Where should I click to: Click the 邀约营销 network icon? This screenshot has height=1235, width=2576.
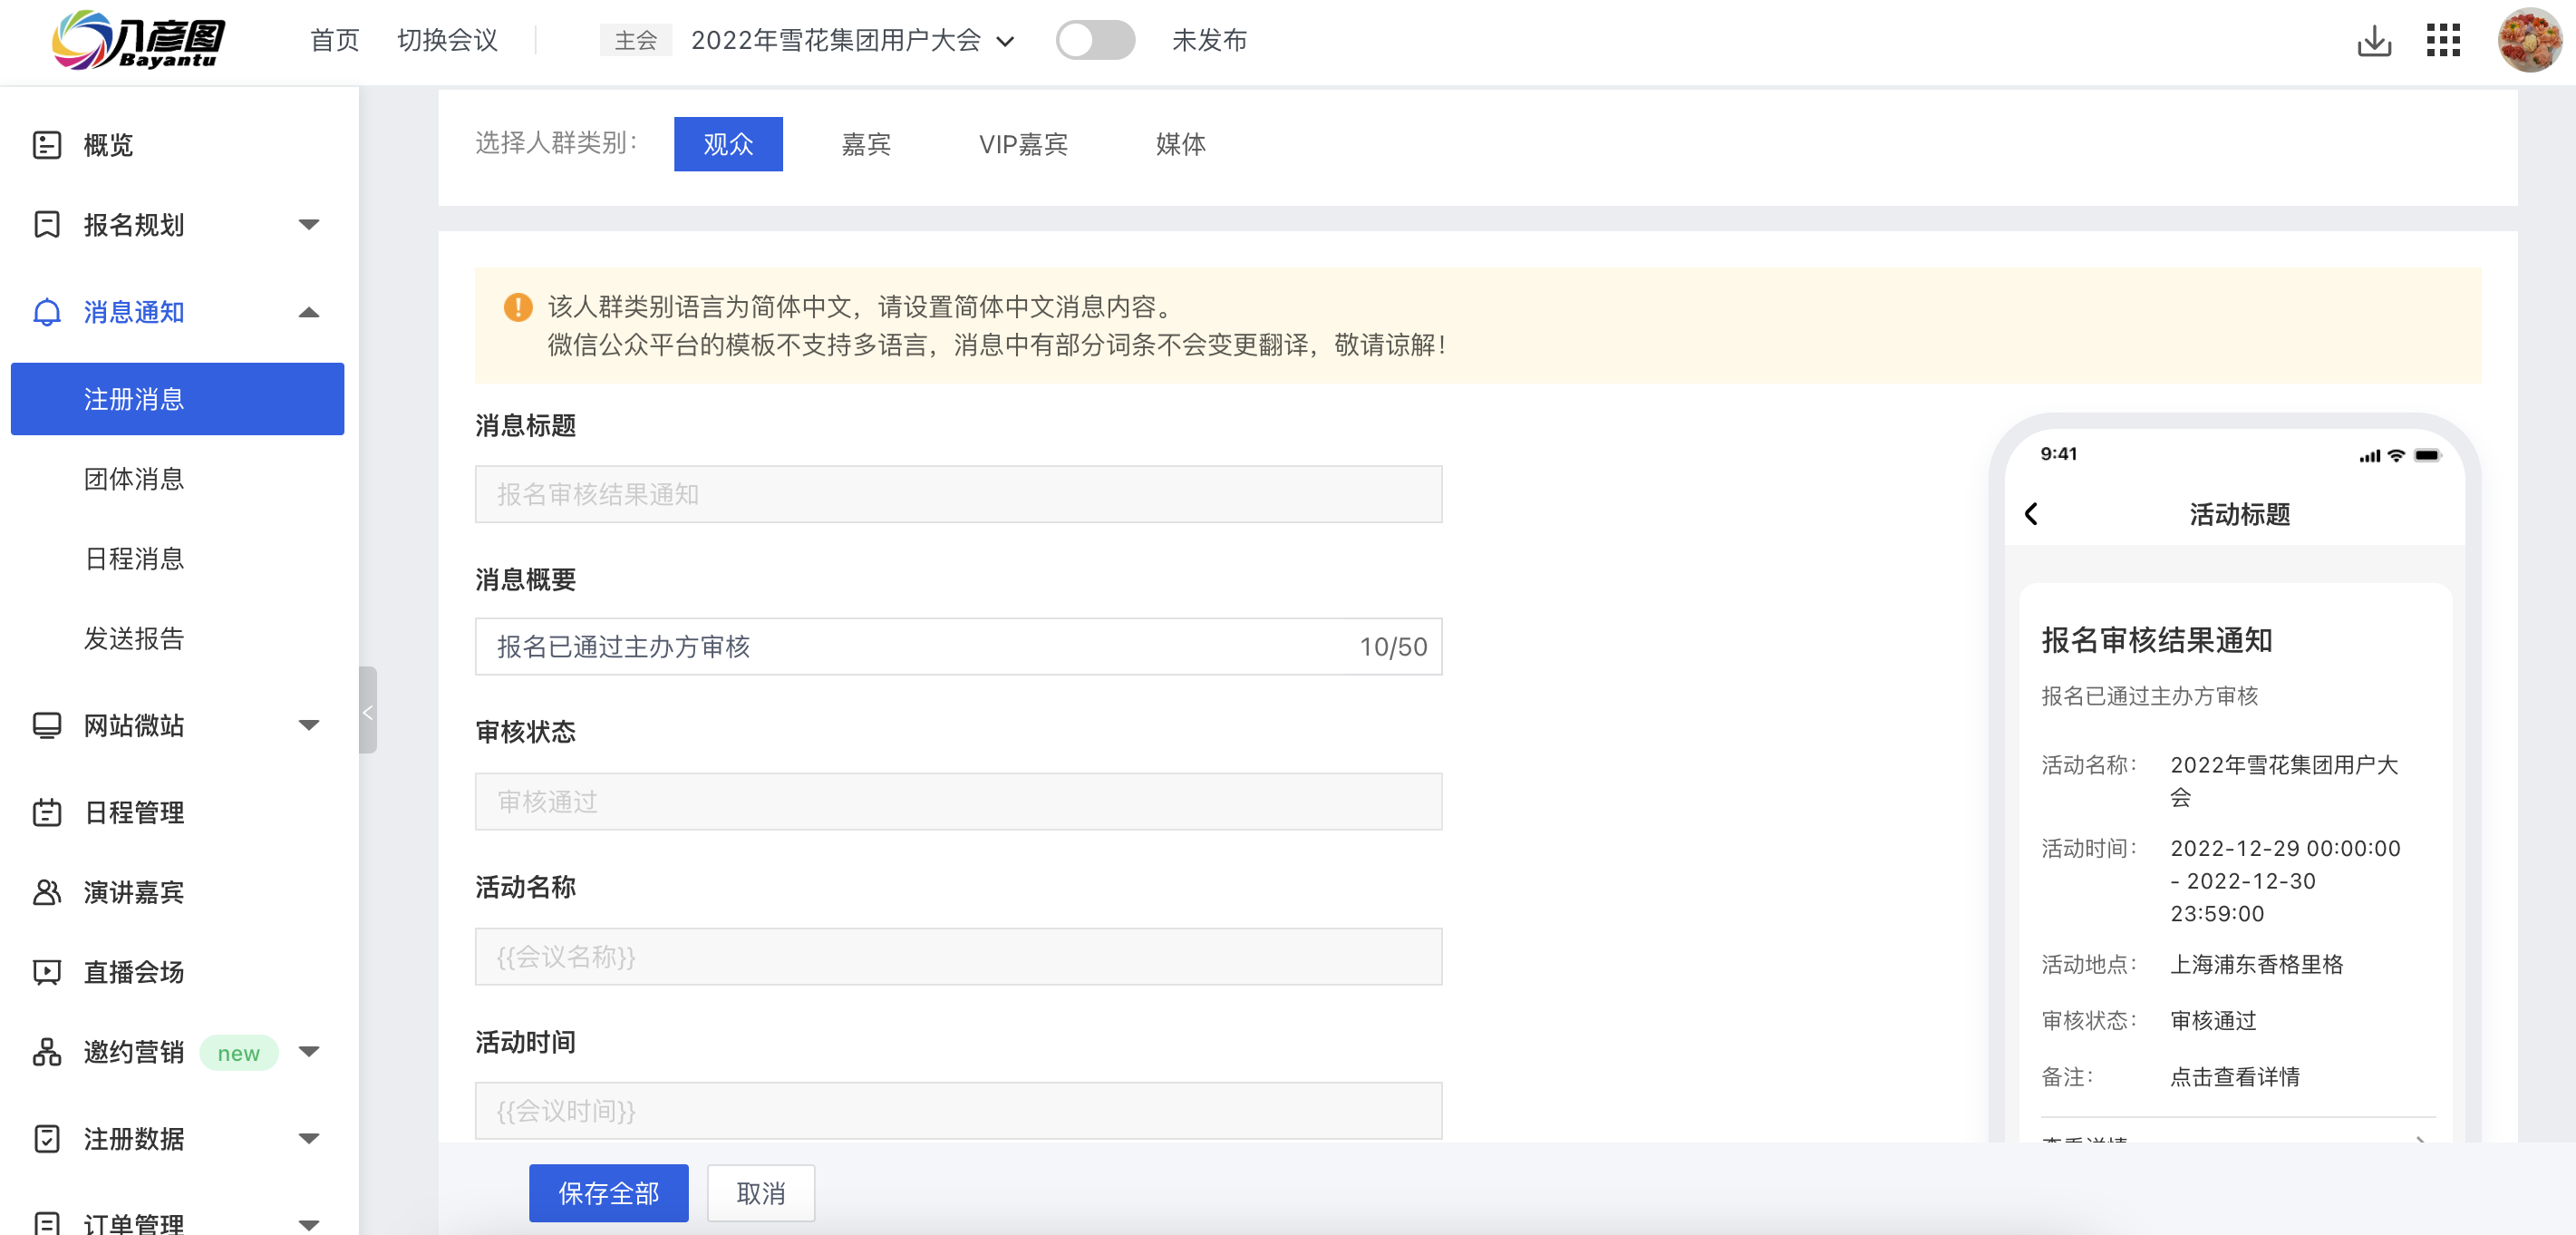click(47, 1052)
